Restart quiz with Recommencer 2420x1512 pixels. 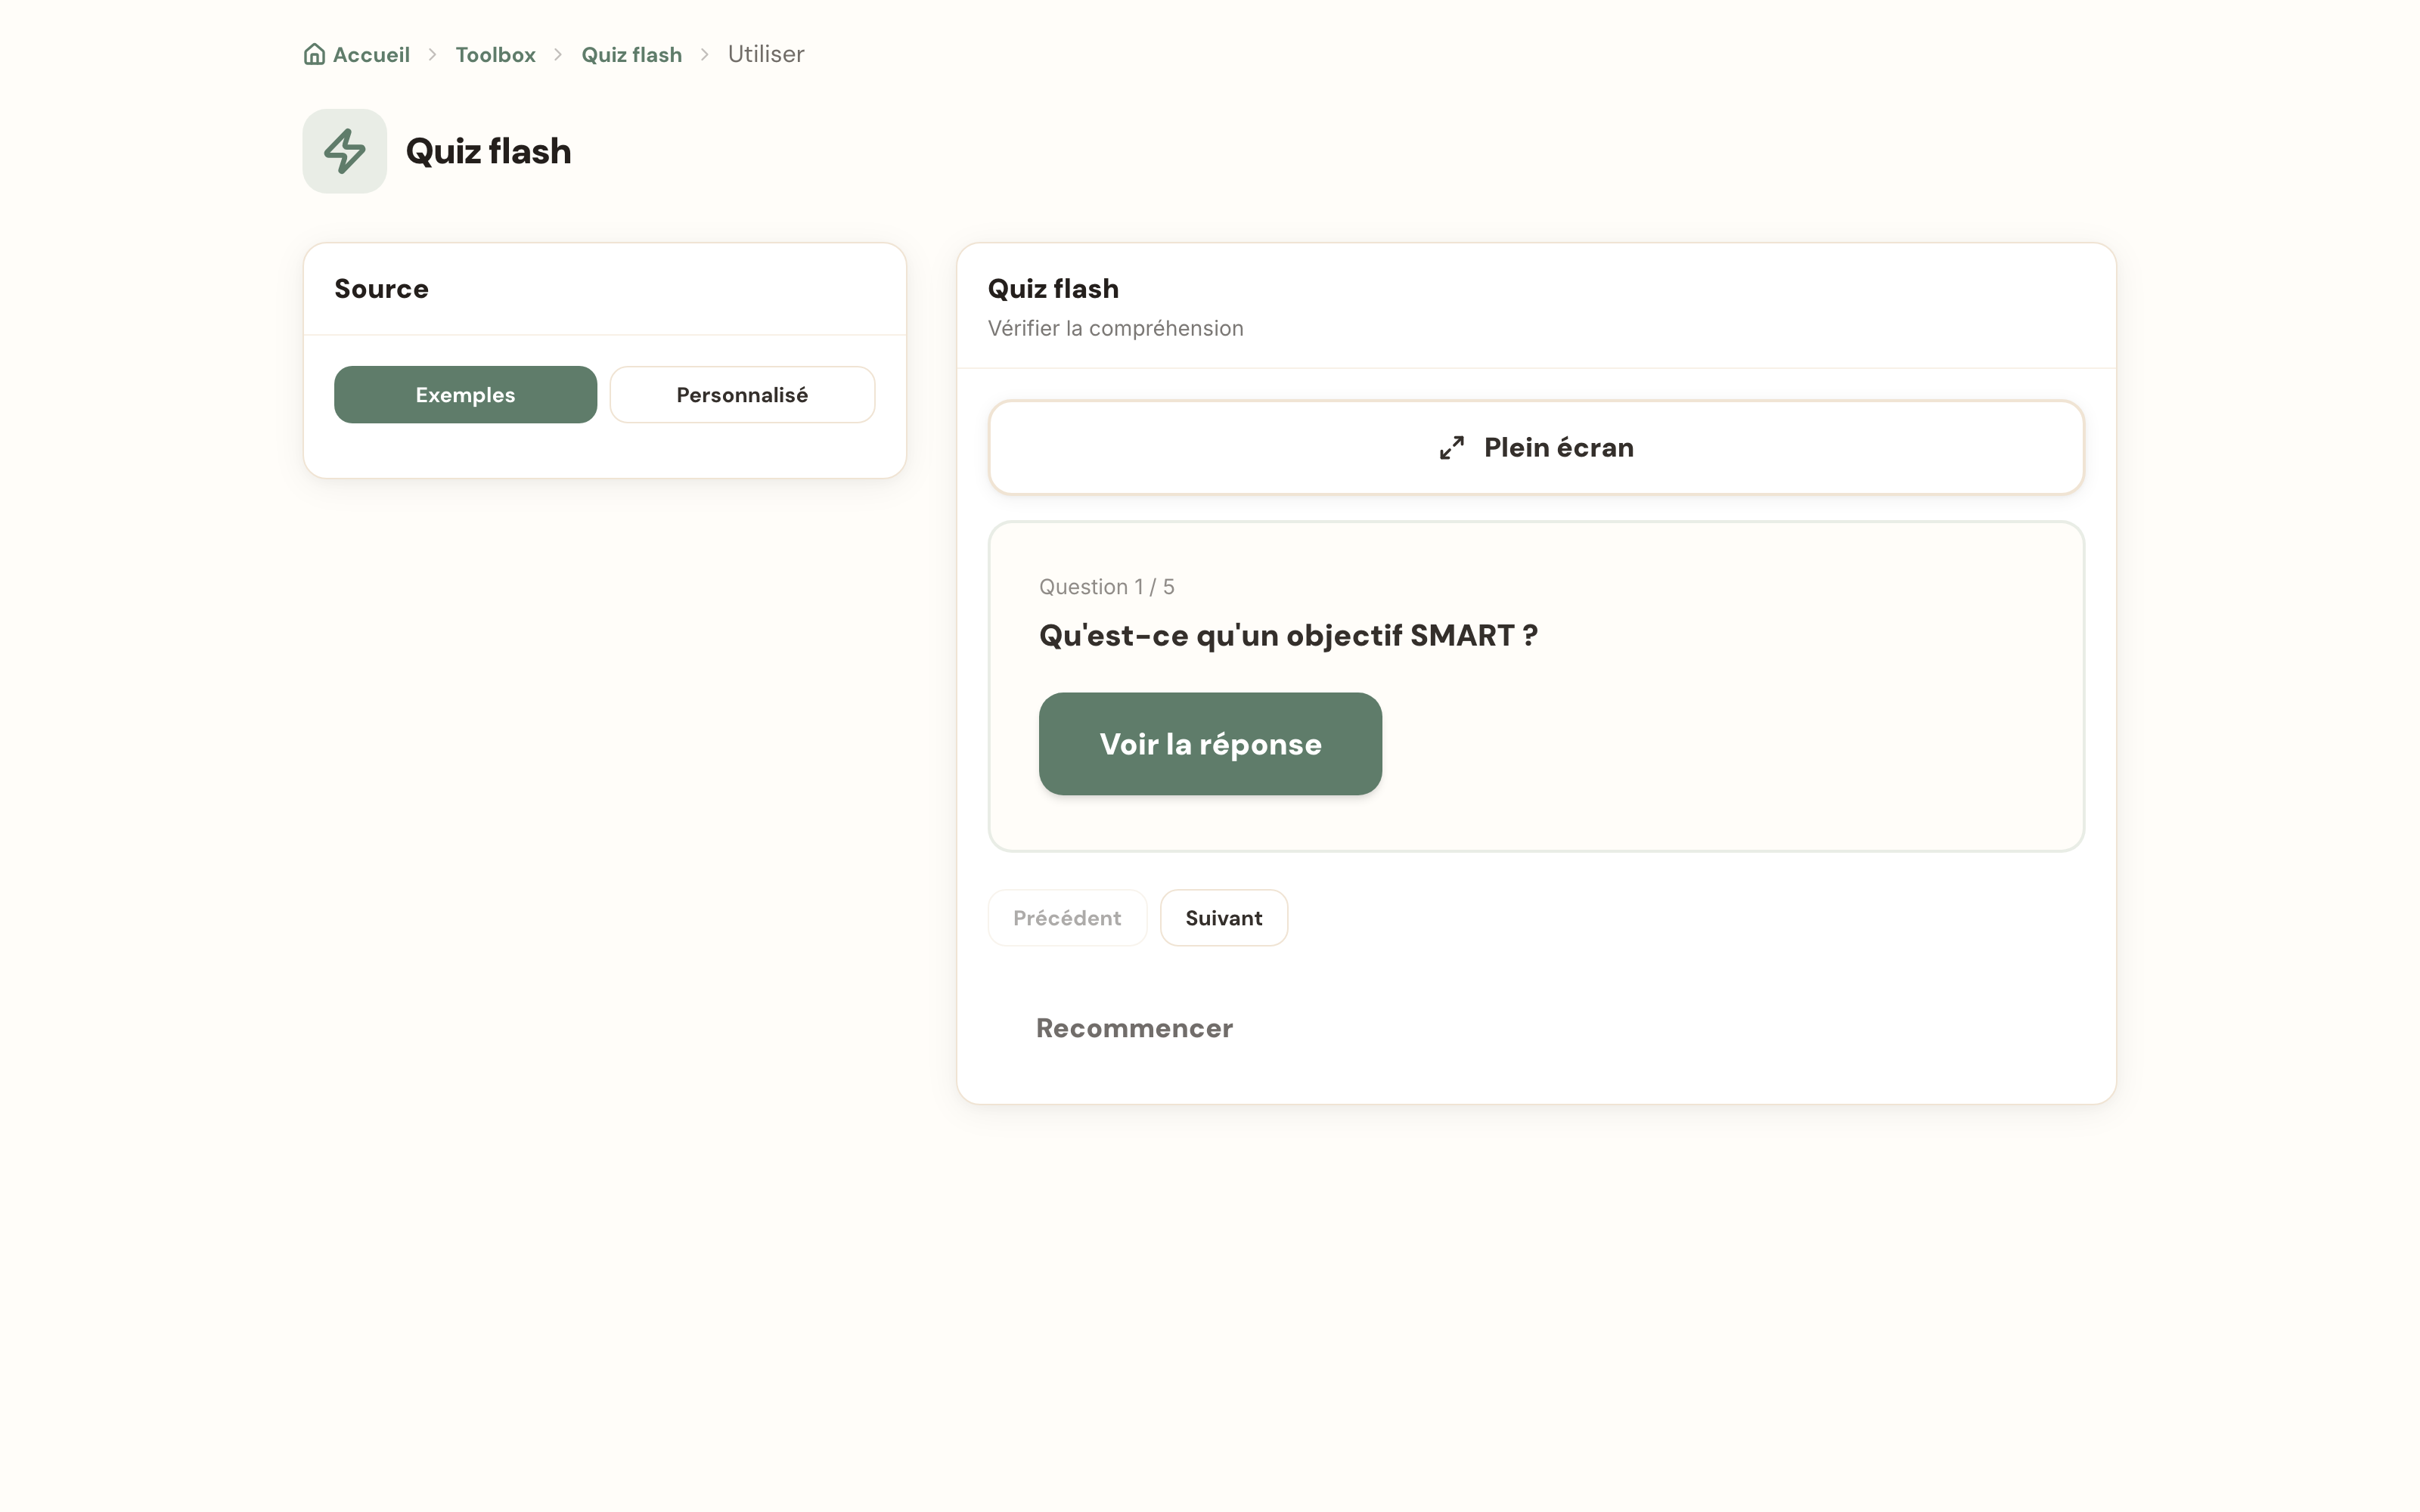[1134, 1028]
